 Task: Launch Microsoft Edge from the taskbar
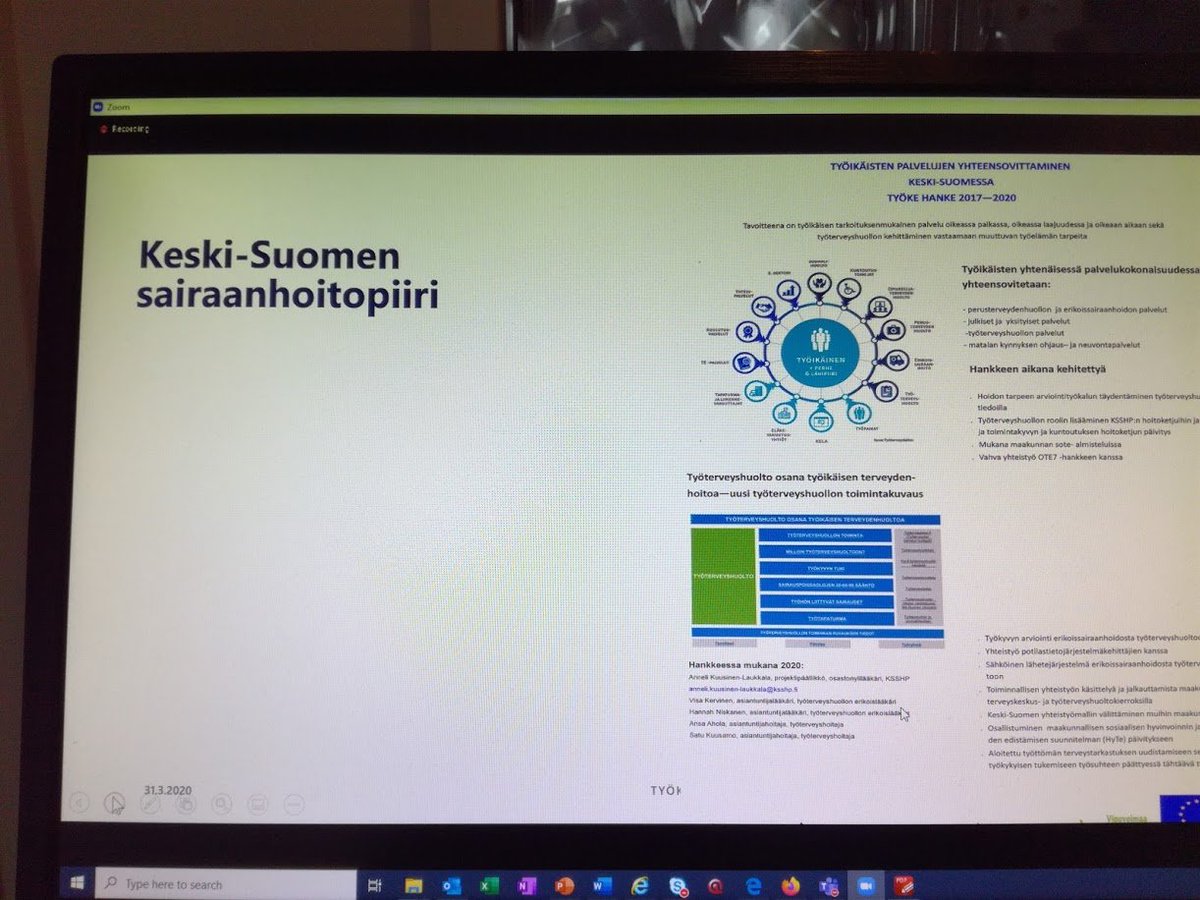click(753, 885)
